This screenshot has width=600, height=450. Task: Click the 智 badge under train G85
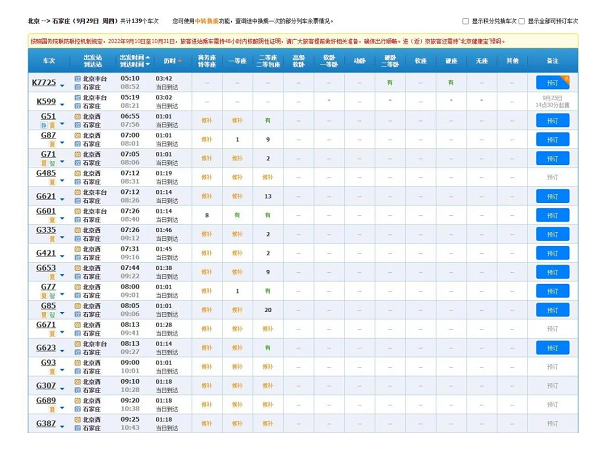pos(51,314)
